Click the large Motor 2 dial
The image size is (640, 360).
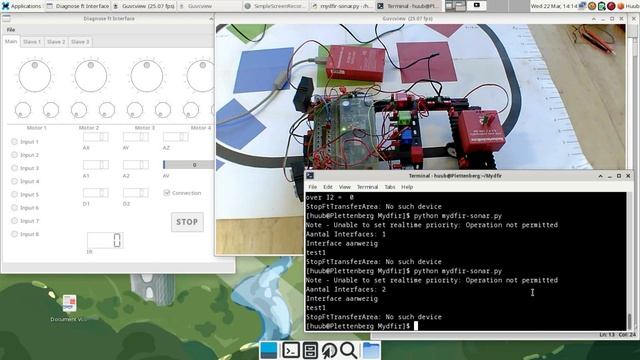[x=91, y=76]
